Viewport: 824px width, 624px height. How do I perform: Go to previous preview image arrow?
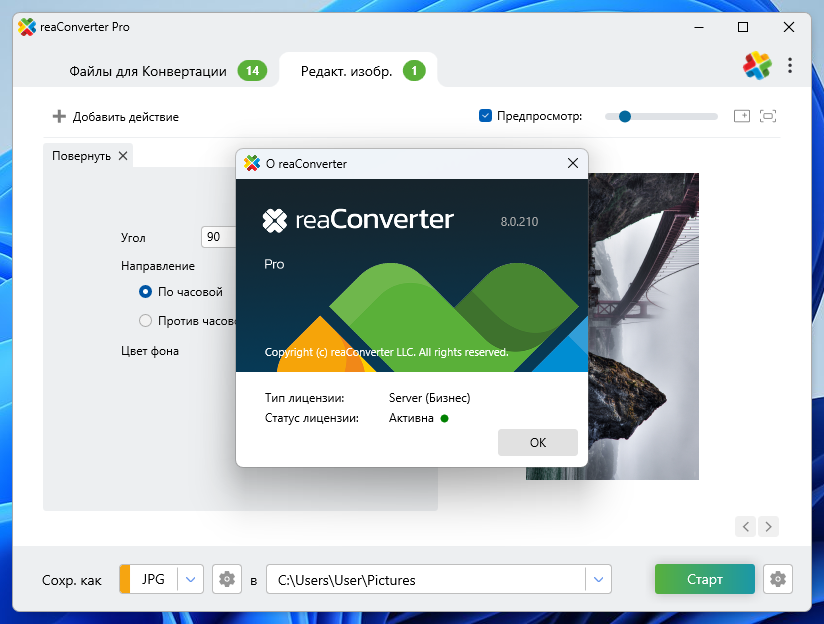coord(746,526)
